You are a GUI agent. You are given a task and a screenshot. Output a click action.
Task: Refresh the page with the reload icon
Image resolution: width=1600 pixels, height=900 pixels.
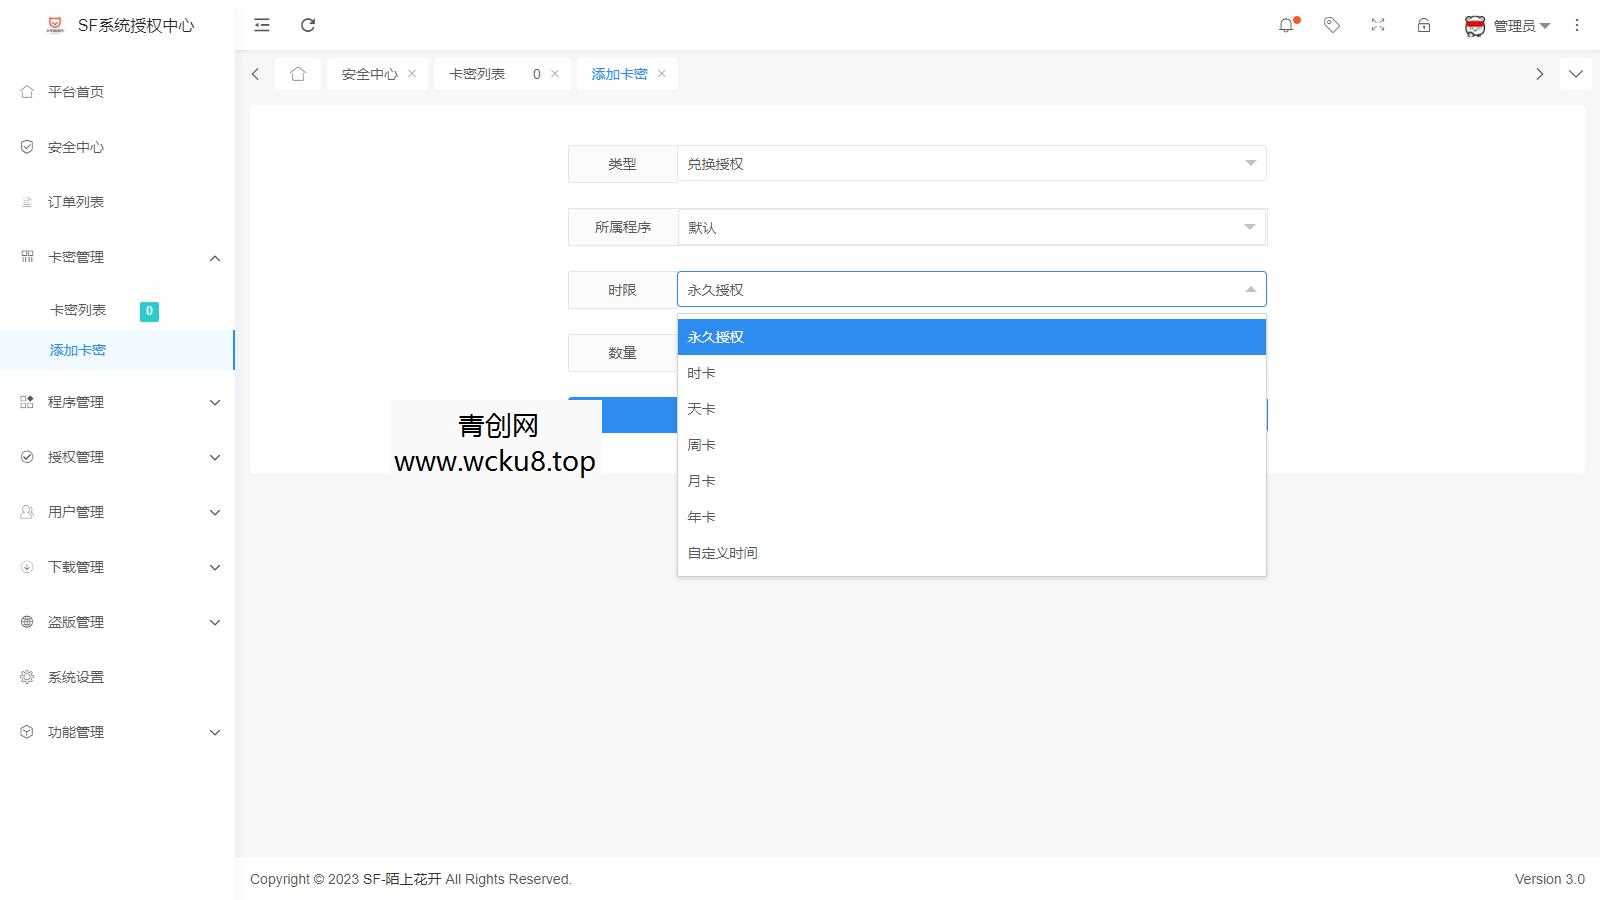click(x=308, y=25)
